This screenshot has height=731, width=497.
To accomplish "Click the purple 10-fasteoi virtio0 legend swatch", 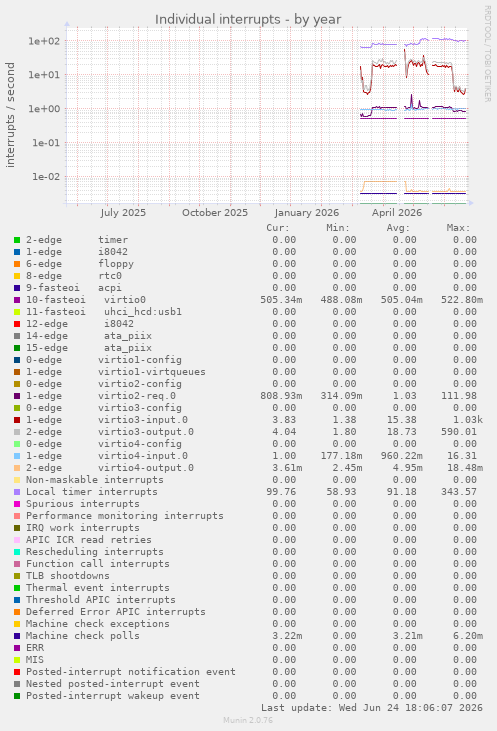I will [17, 300].
